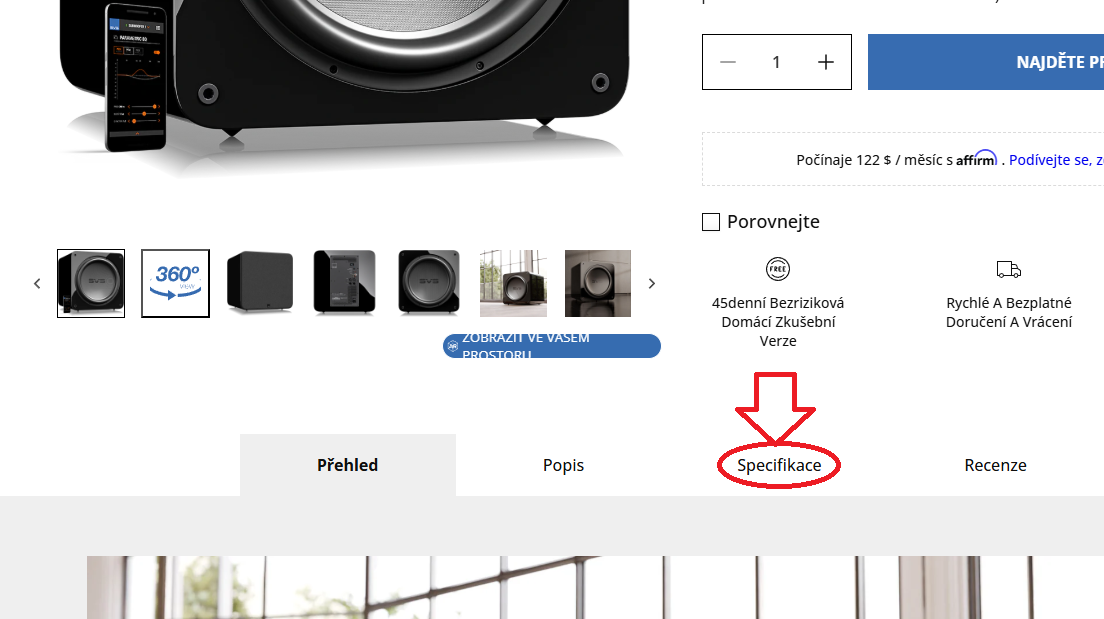The image size is (1104, 619).
Task: Open the Recenze tab
Action: pos(995,465)
